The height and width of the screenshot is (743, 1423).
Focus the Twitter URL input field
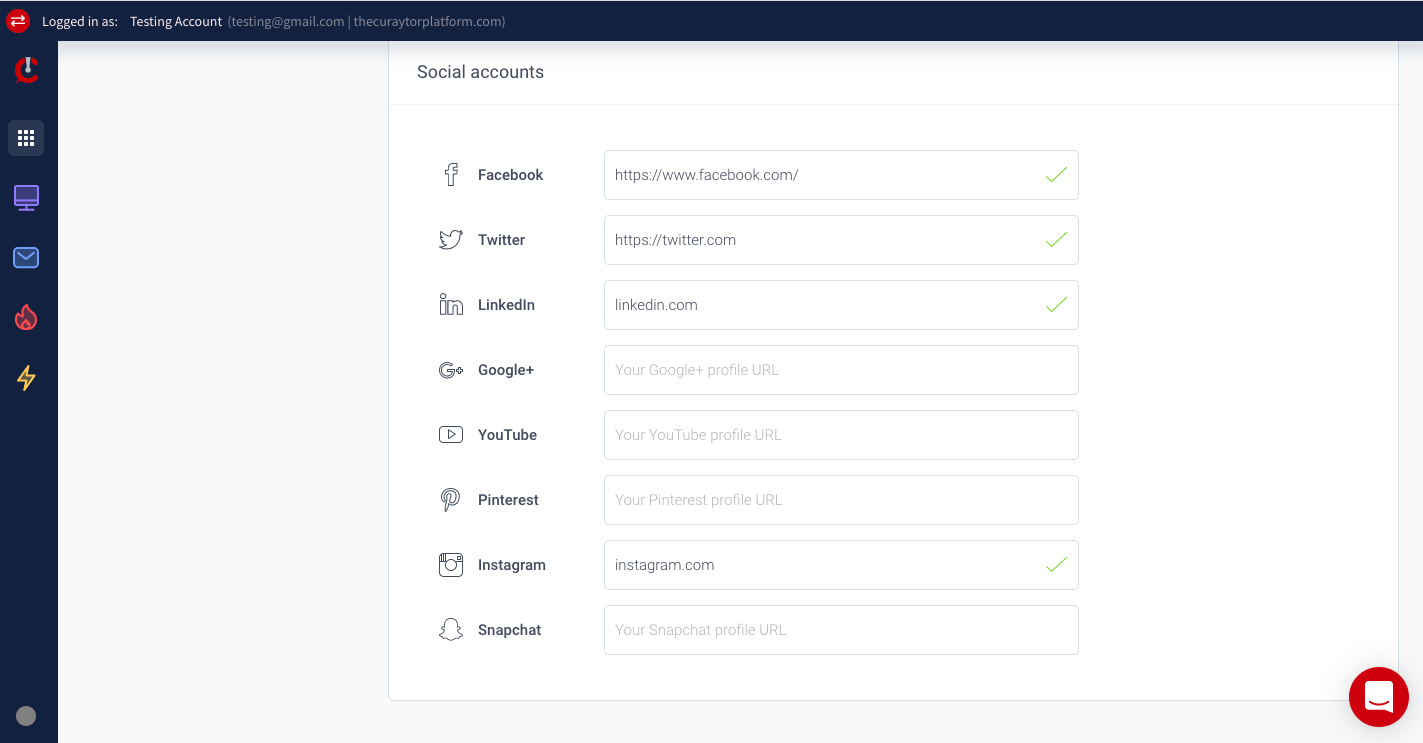click(x=841, y=240)
